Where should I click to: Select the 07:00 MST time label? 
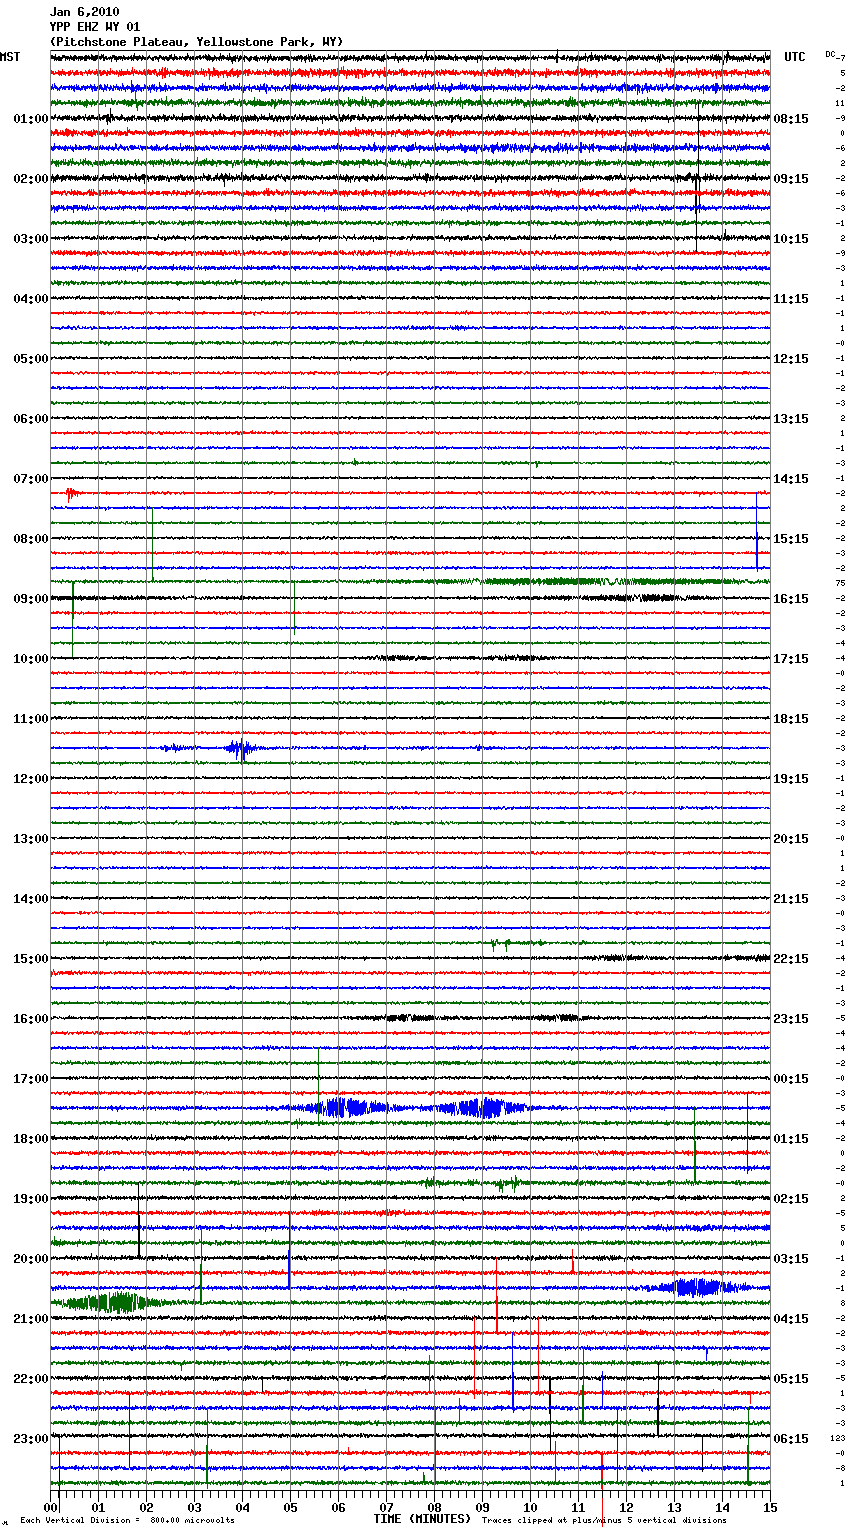pos(31,479)
